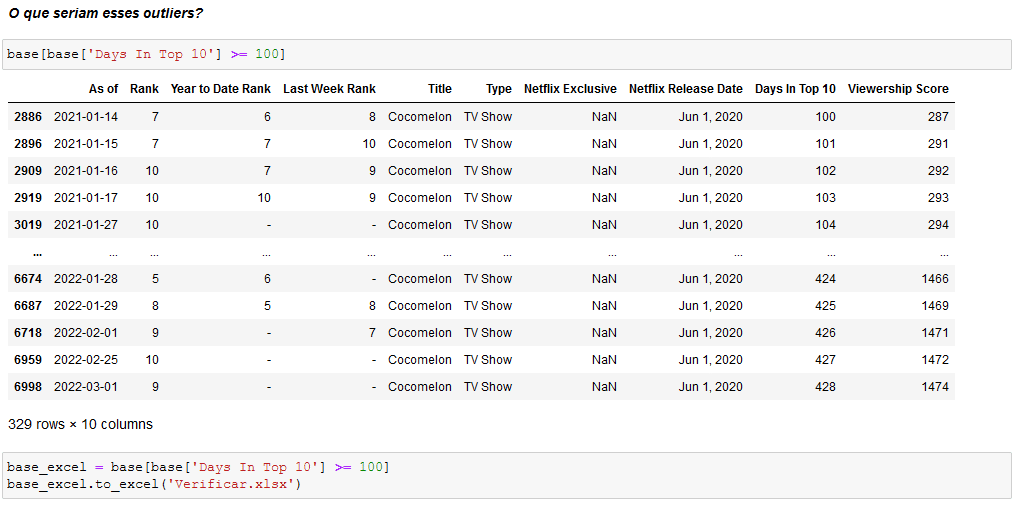Click the date 2022-02-25
The image size is (1022, 509).
pos(86,359)
